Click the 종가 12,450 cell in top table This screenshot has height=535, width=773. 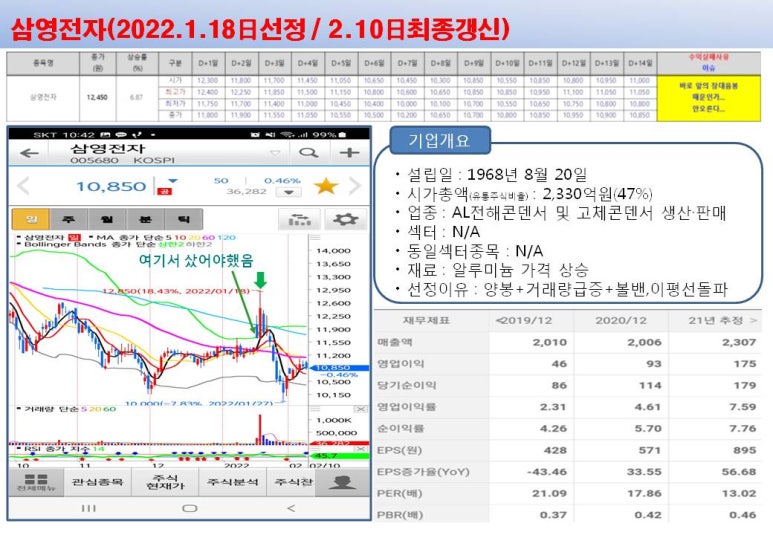pos(97,97)
